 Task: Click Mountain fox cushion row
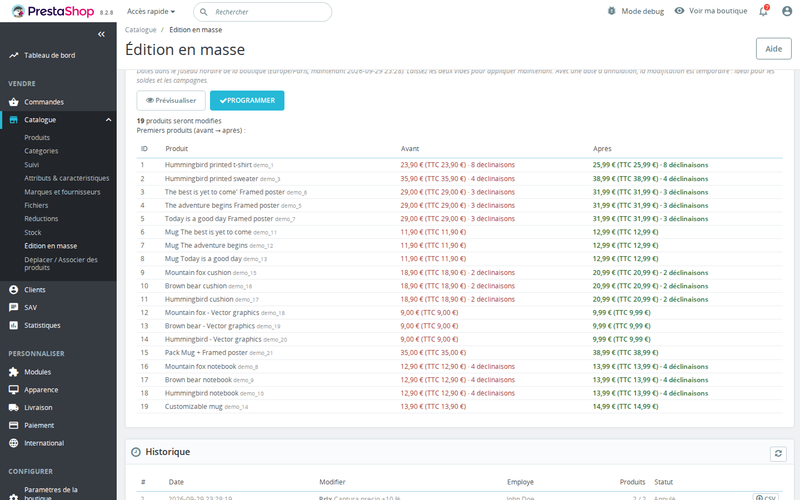[x=459, y=272]
